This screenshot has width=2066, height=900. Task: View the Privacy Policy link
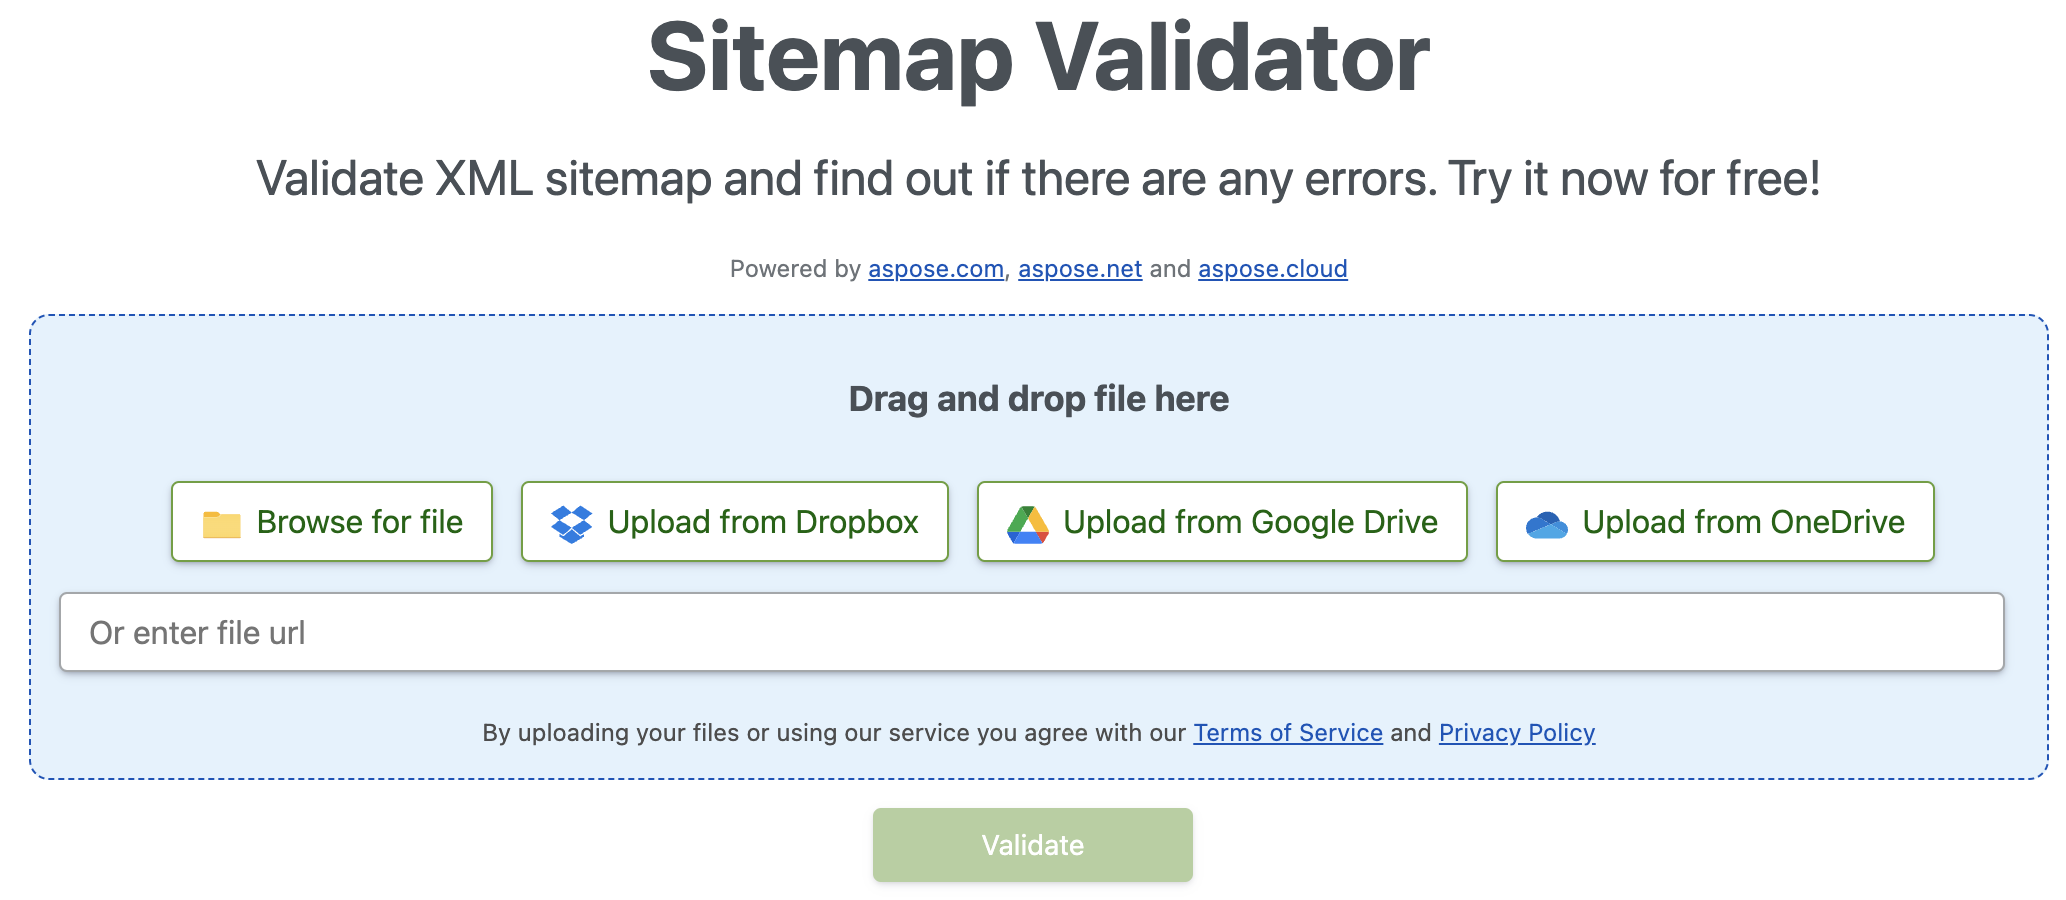click(1516, 733)
